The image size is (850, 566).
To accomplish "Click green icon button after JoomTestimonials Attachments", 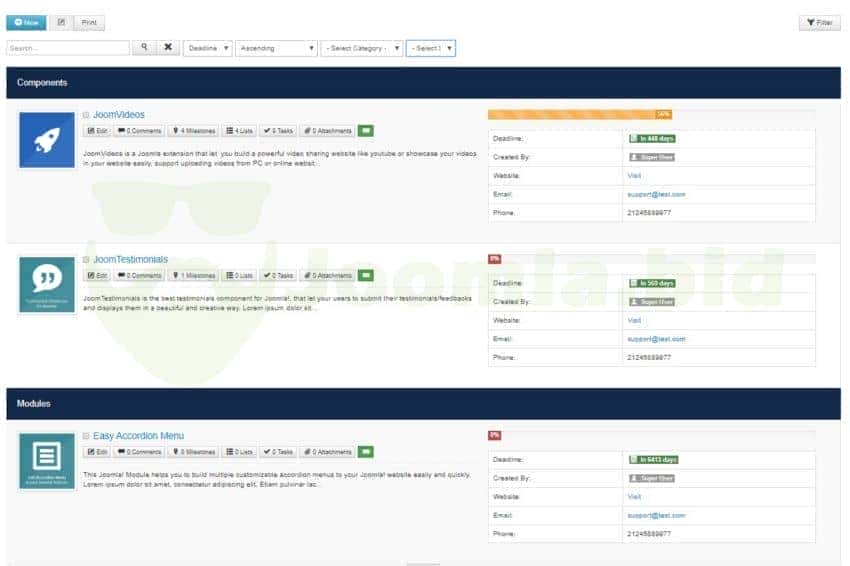I will pyautogui.click(x=366, y=275).
